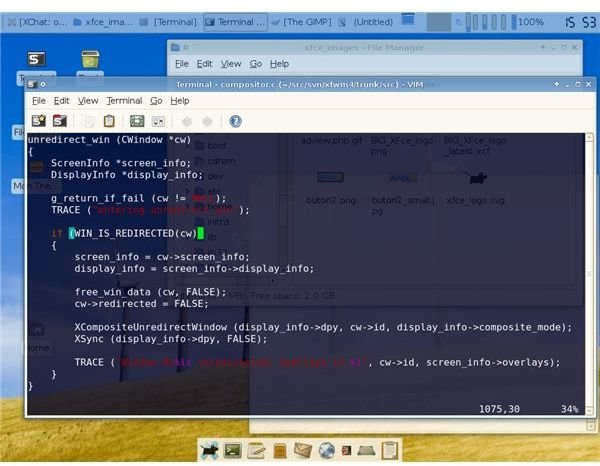This screenshot has width=600, height=466.
Task: Click the 100% battery monitor in top panel
Action: 528,22
